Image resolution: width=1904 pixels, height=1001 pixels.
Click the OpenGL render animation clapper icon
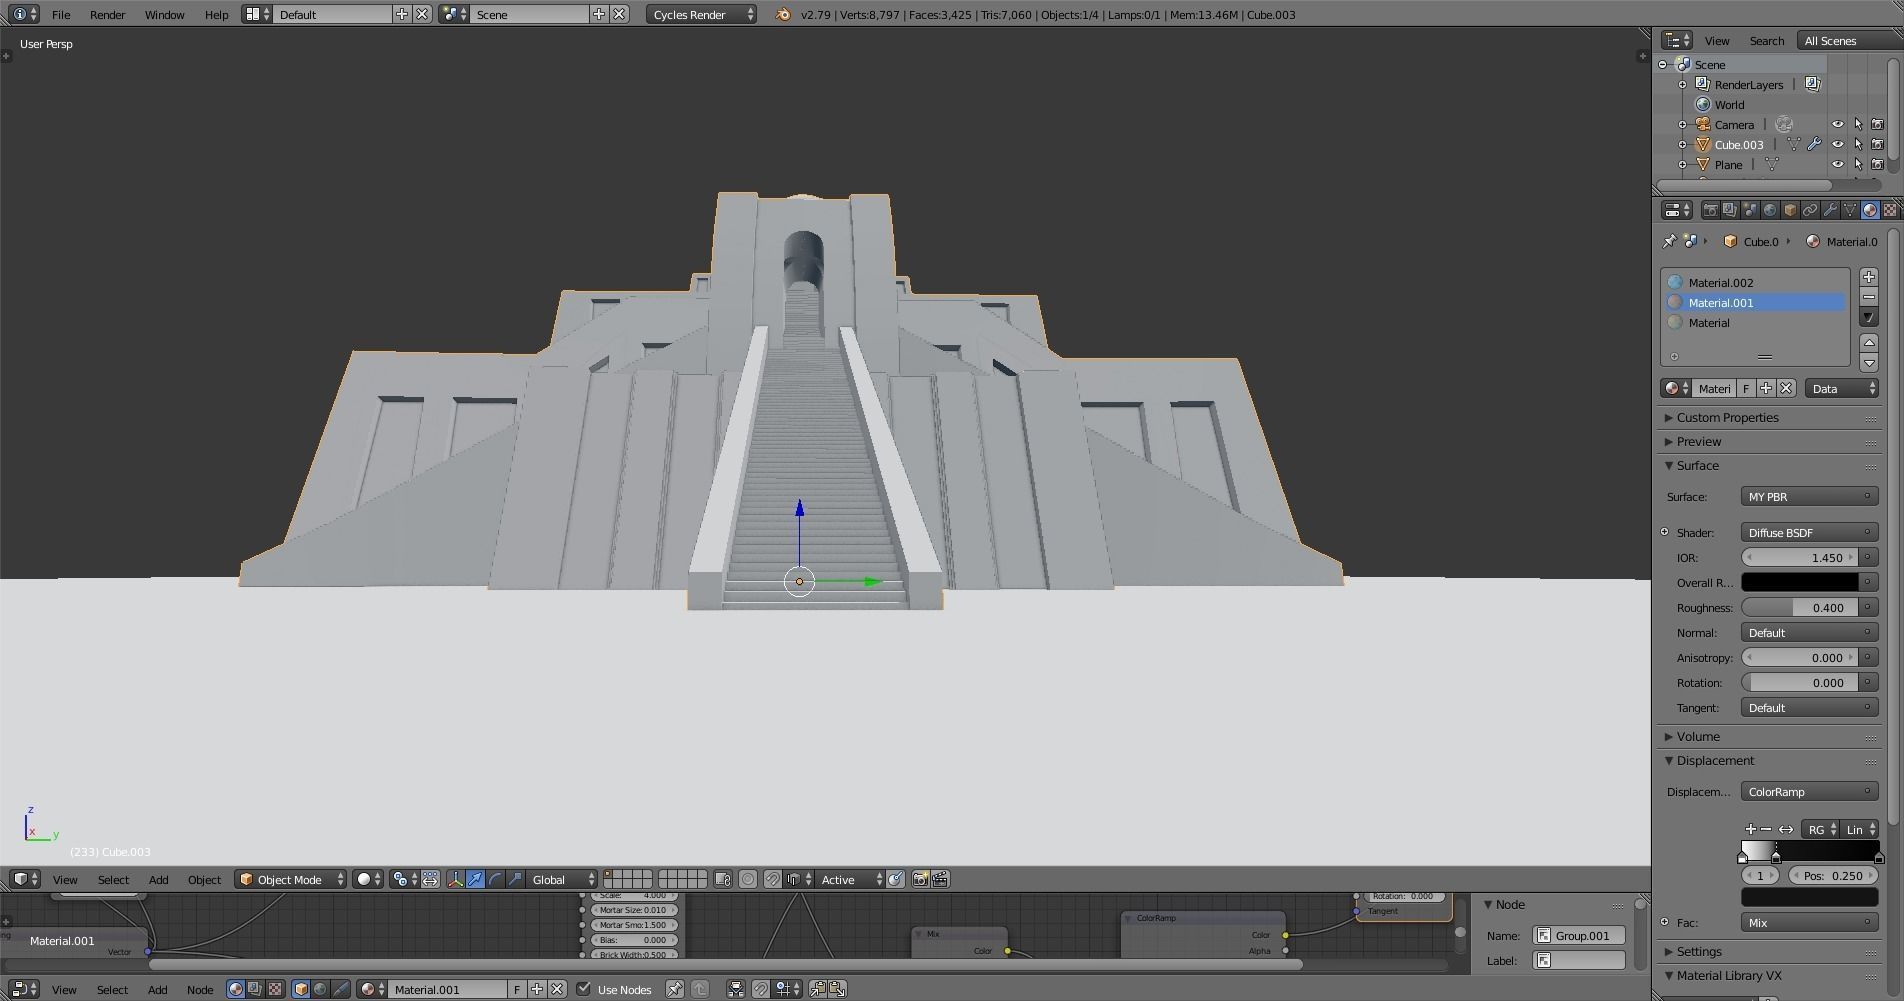point(939,879)
